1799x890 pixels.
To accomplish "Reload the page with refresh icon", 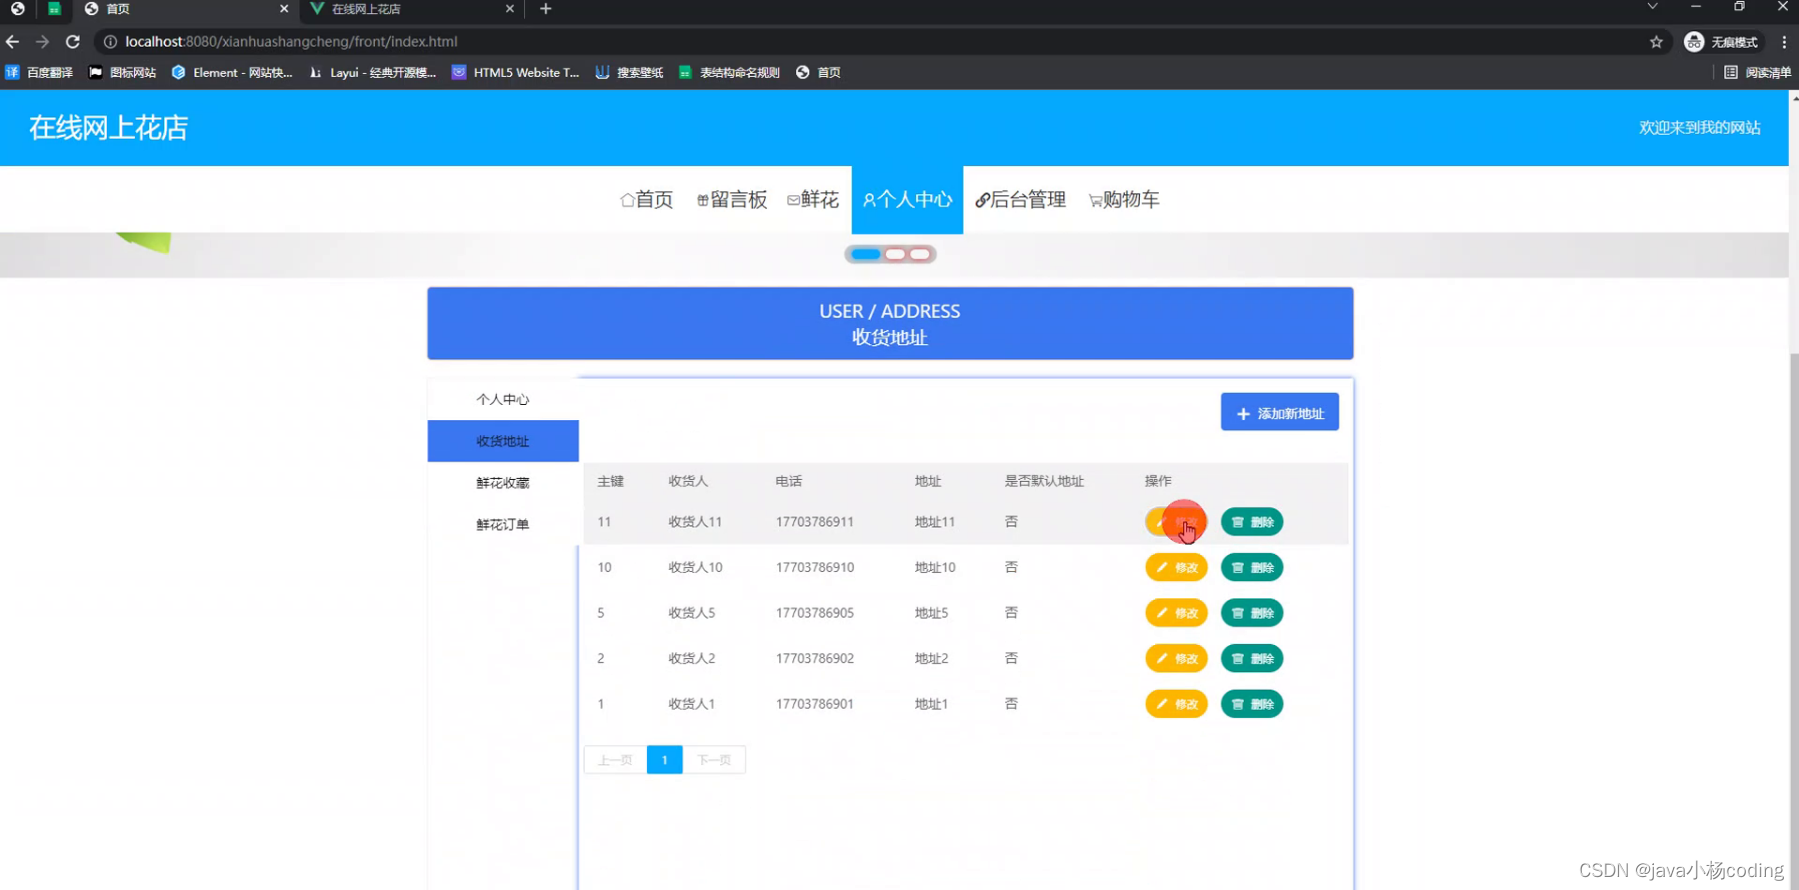I will point(73,42).
